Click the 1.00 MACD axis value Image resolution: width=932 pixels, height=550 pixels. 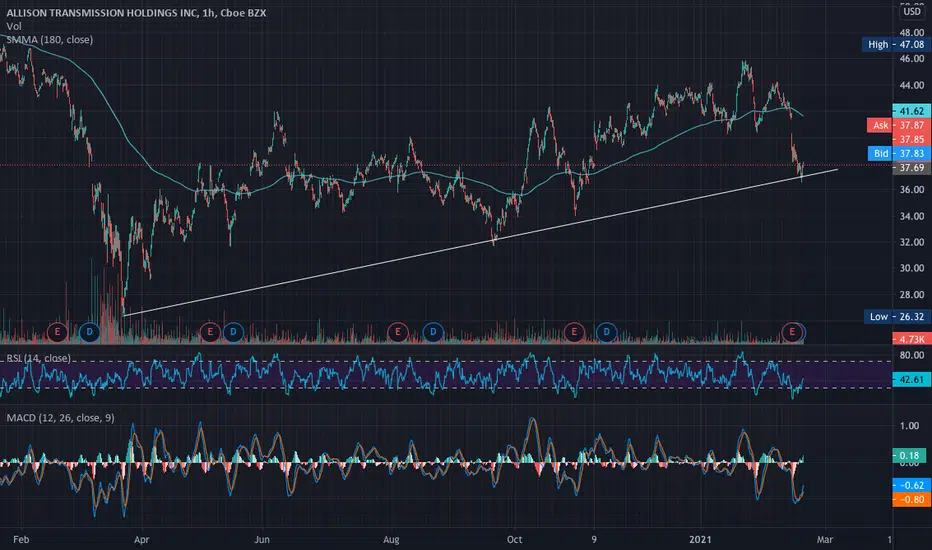909,426
